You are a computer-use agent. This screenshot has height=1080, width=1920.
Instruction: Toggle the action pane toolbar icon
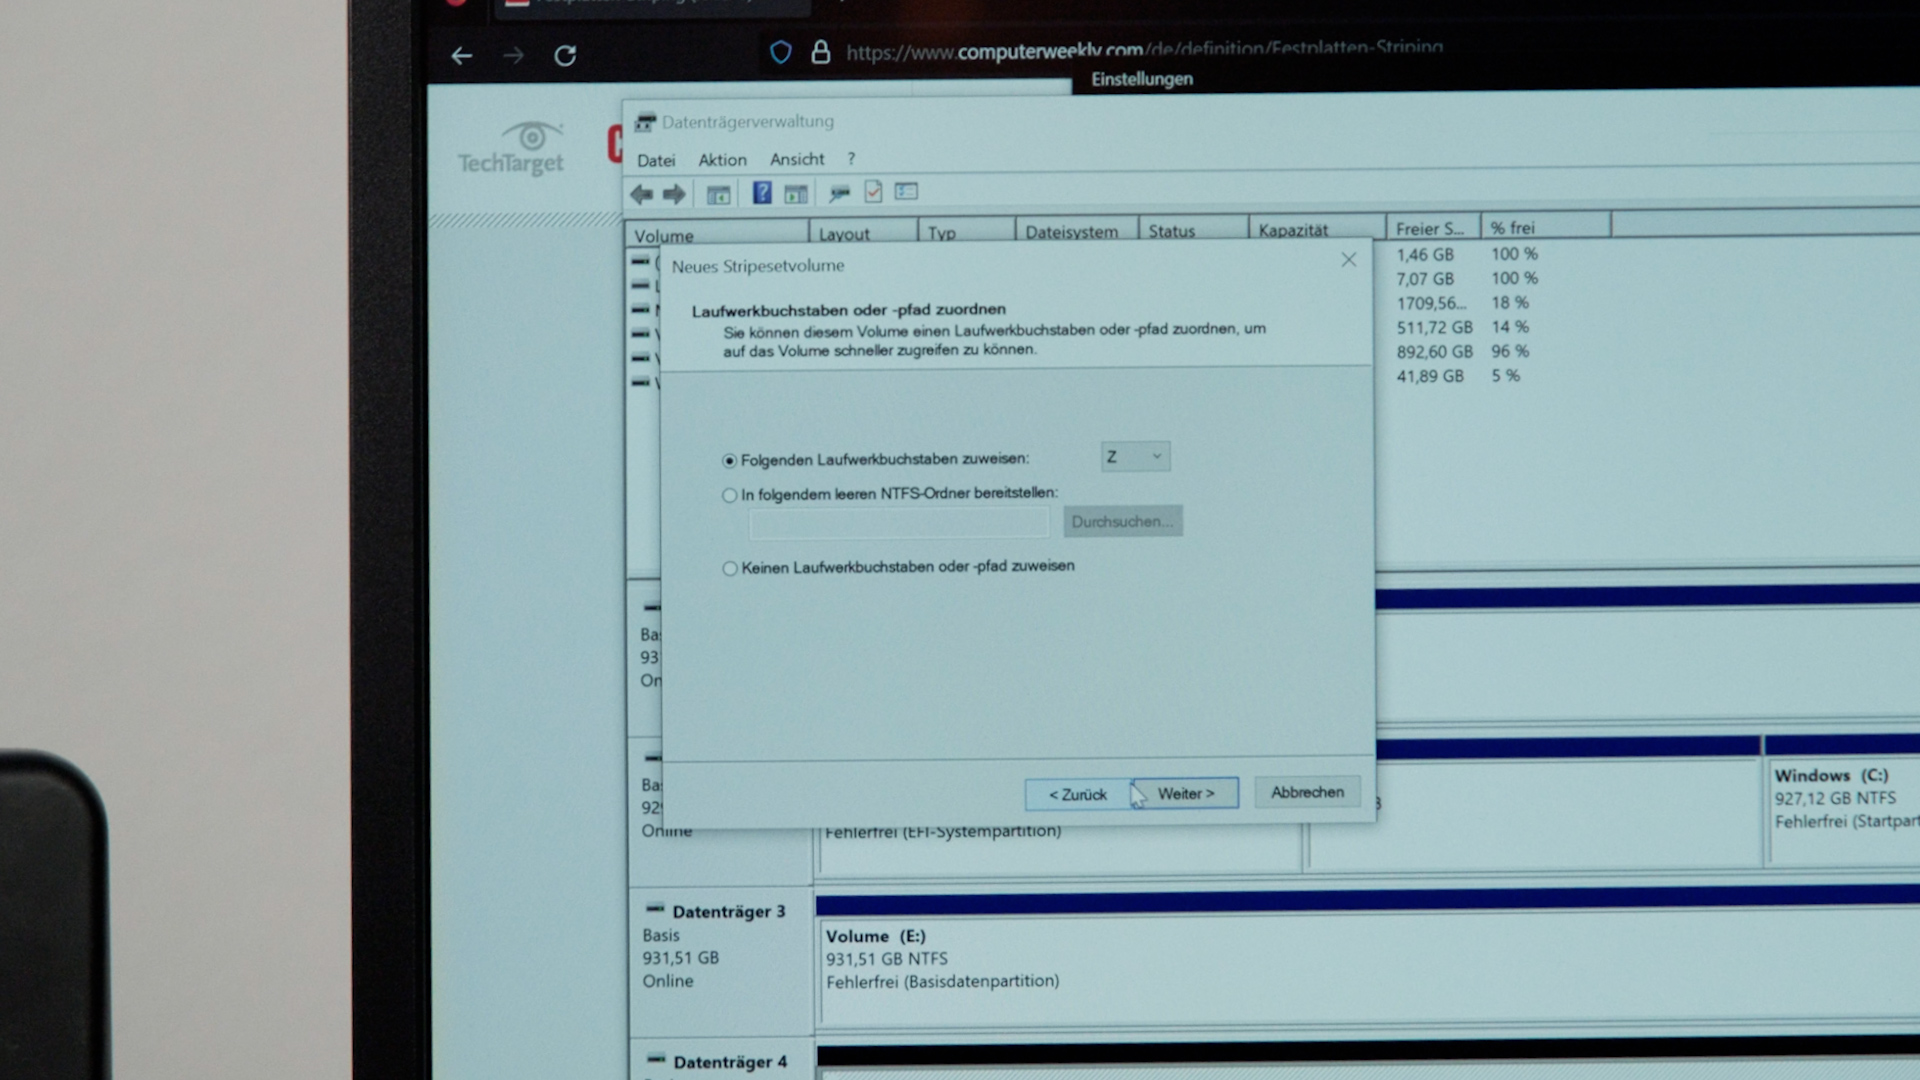(x=796, y=193)
